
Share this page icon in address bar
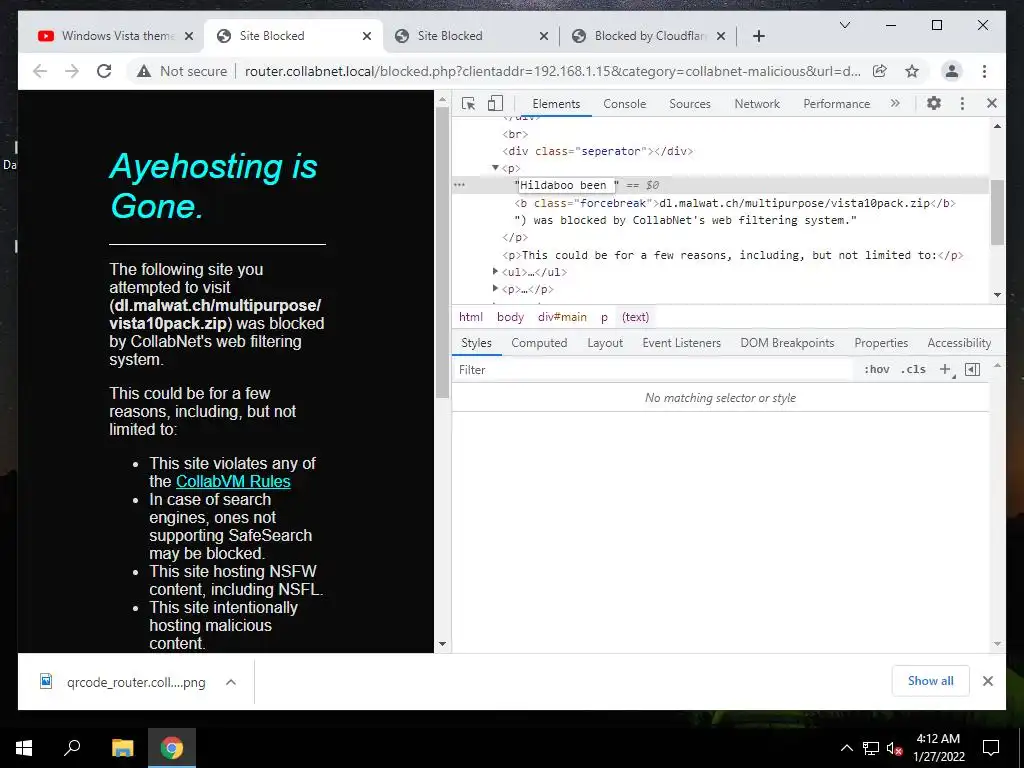[880, 71]
